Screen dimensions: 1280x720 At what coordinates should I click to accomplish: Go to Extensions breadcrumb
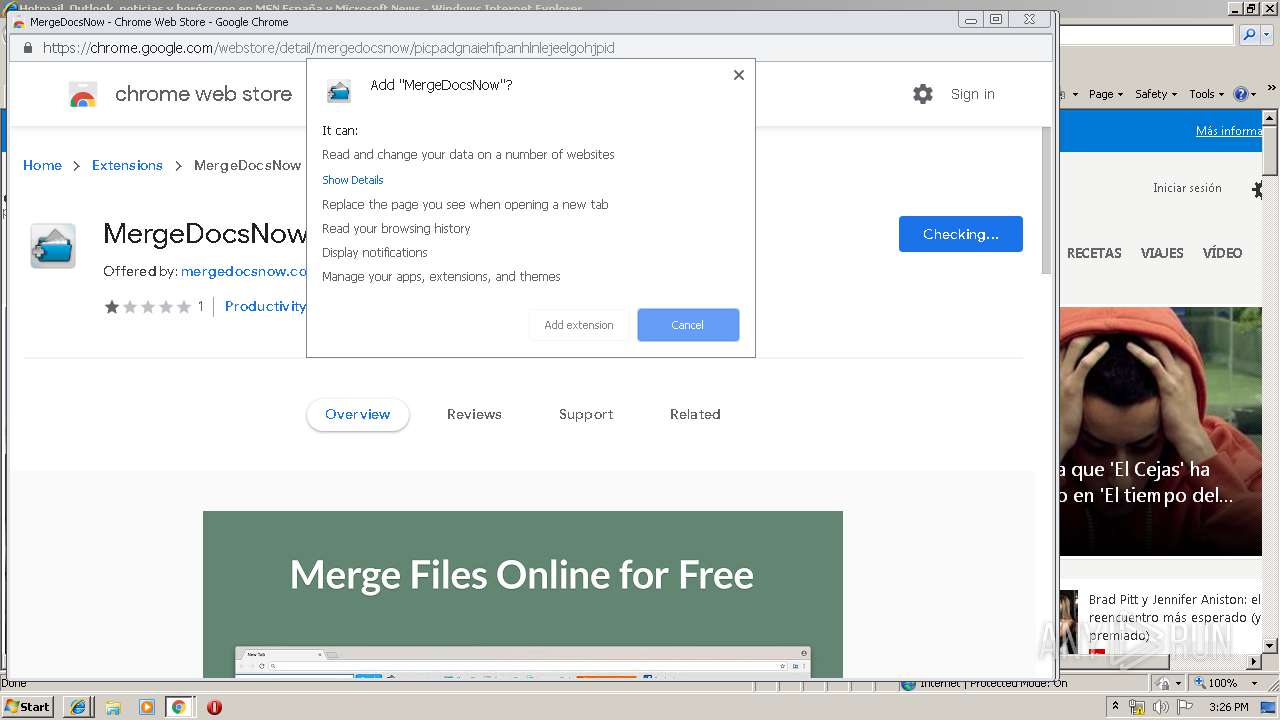click(127, 165)
